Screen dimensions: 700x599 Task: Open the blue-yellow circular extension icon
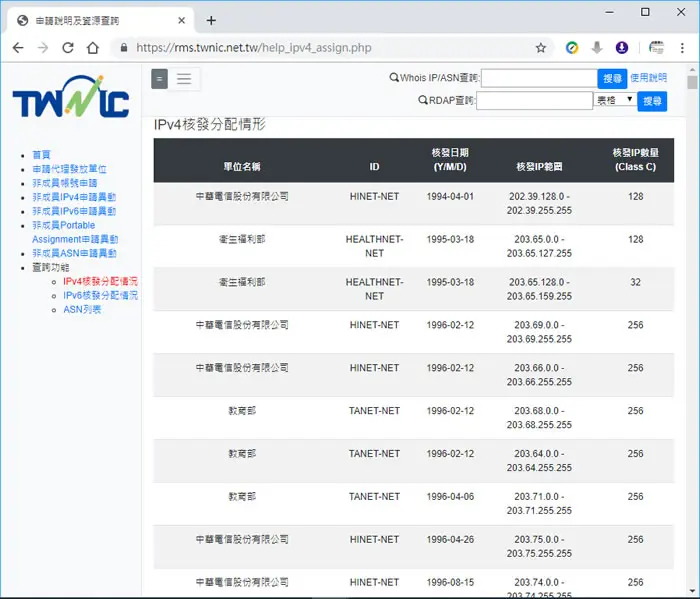click(572, 48)
